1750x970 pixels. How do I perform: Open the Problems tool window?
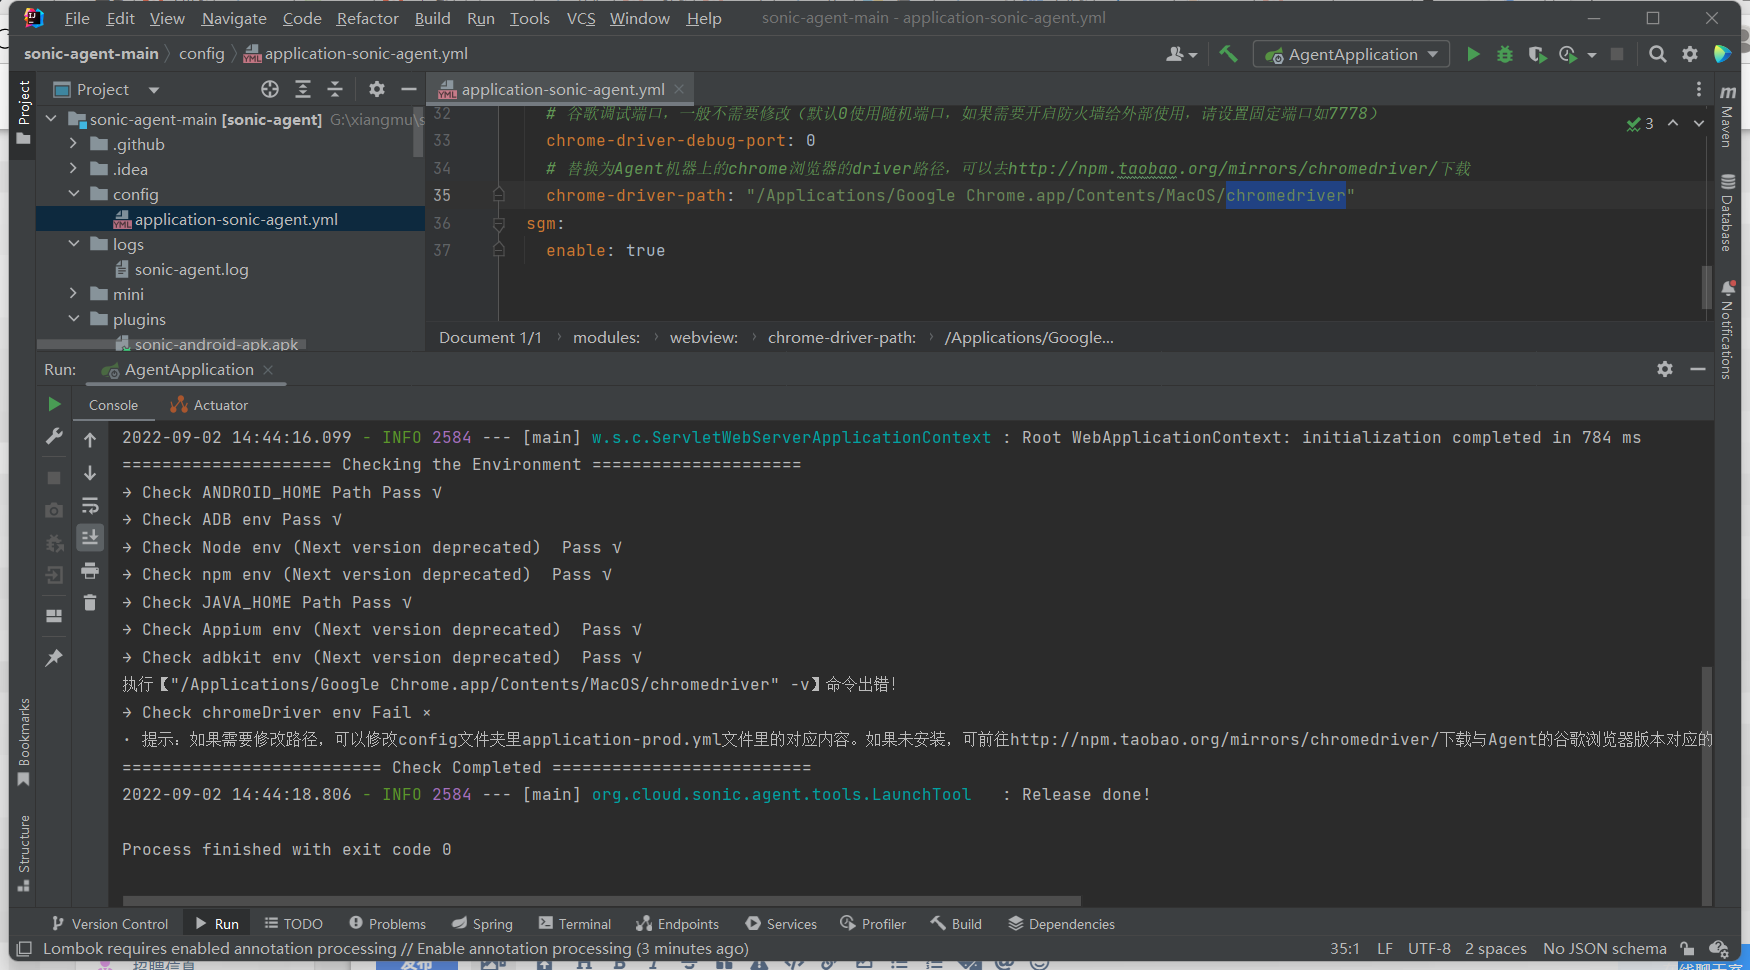(x=387, y=924)
